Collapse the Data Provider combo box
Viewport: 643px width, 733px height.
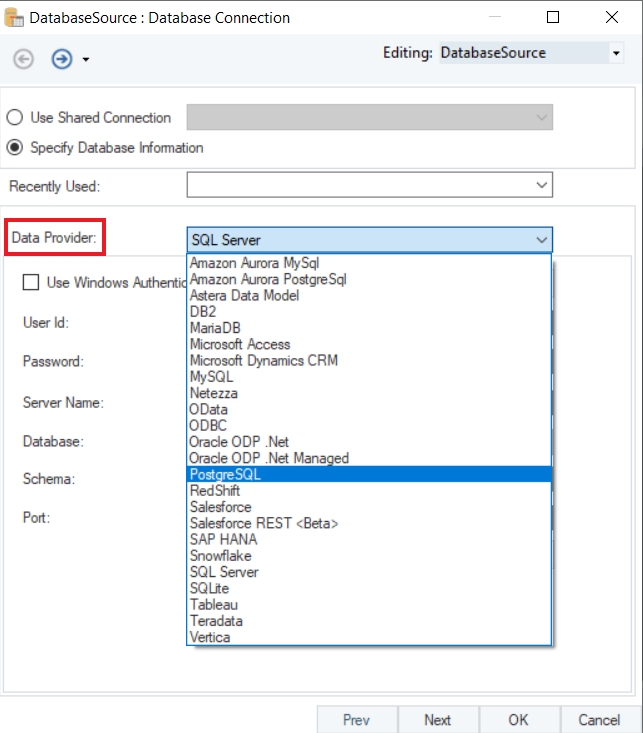pyautogui.click(x=541, y=240)
